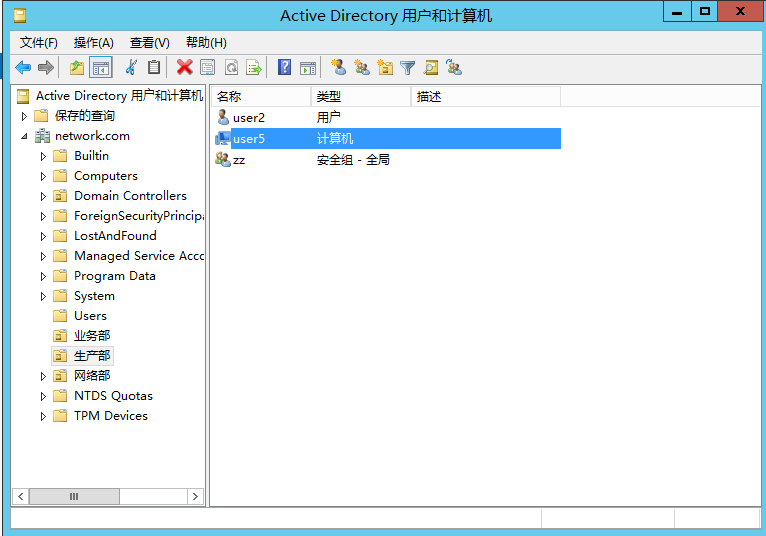This screenshot has height=536, width=766.
Task: Open the 操作(A) menu
Action: (x=93, y=43)
